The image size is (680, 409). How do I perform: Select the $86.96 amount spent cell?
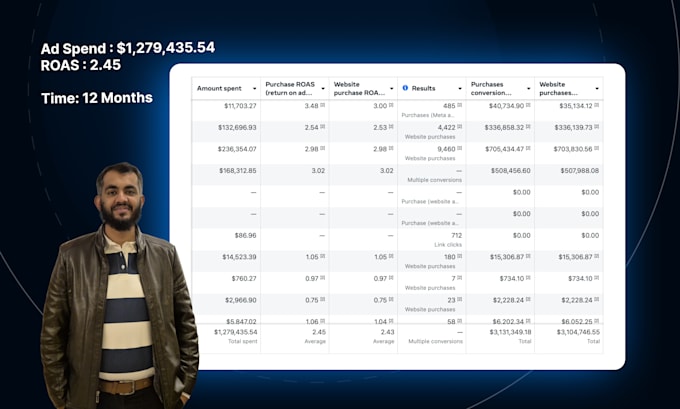pos(245,236)
